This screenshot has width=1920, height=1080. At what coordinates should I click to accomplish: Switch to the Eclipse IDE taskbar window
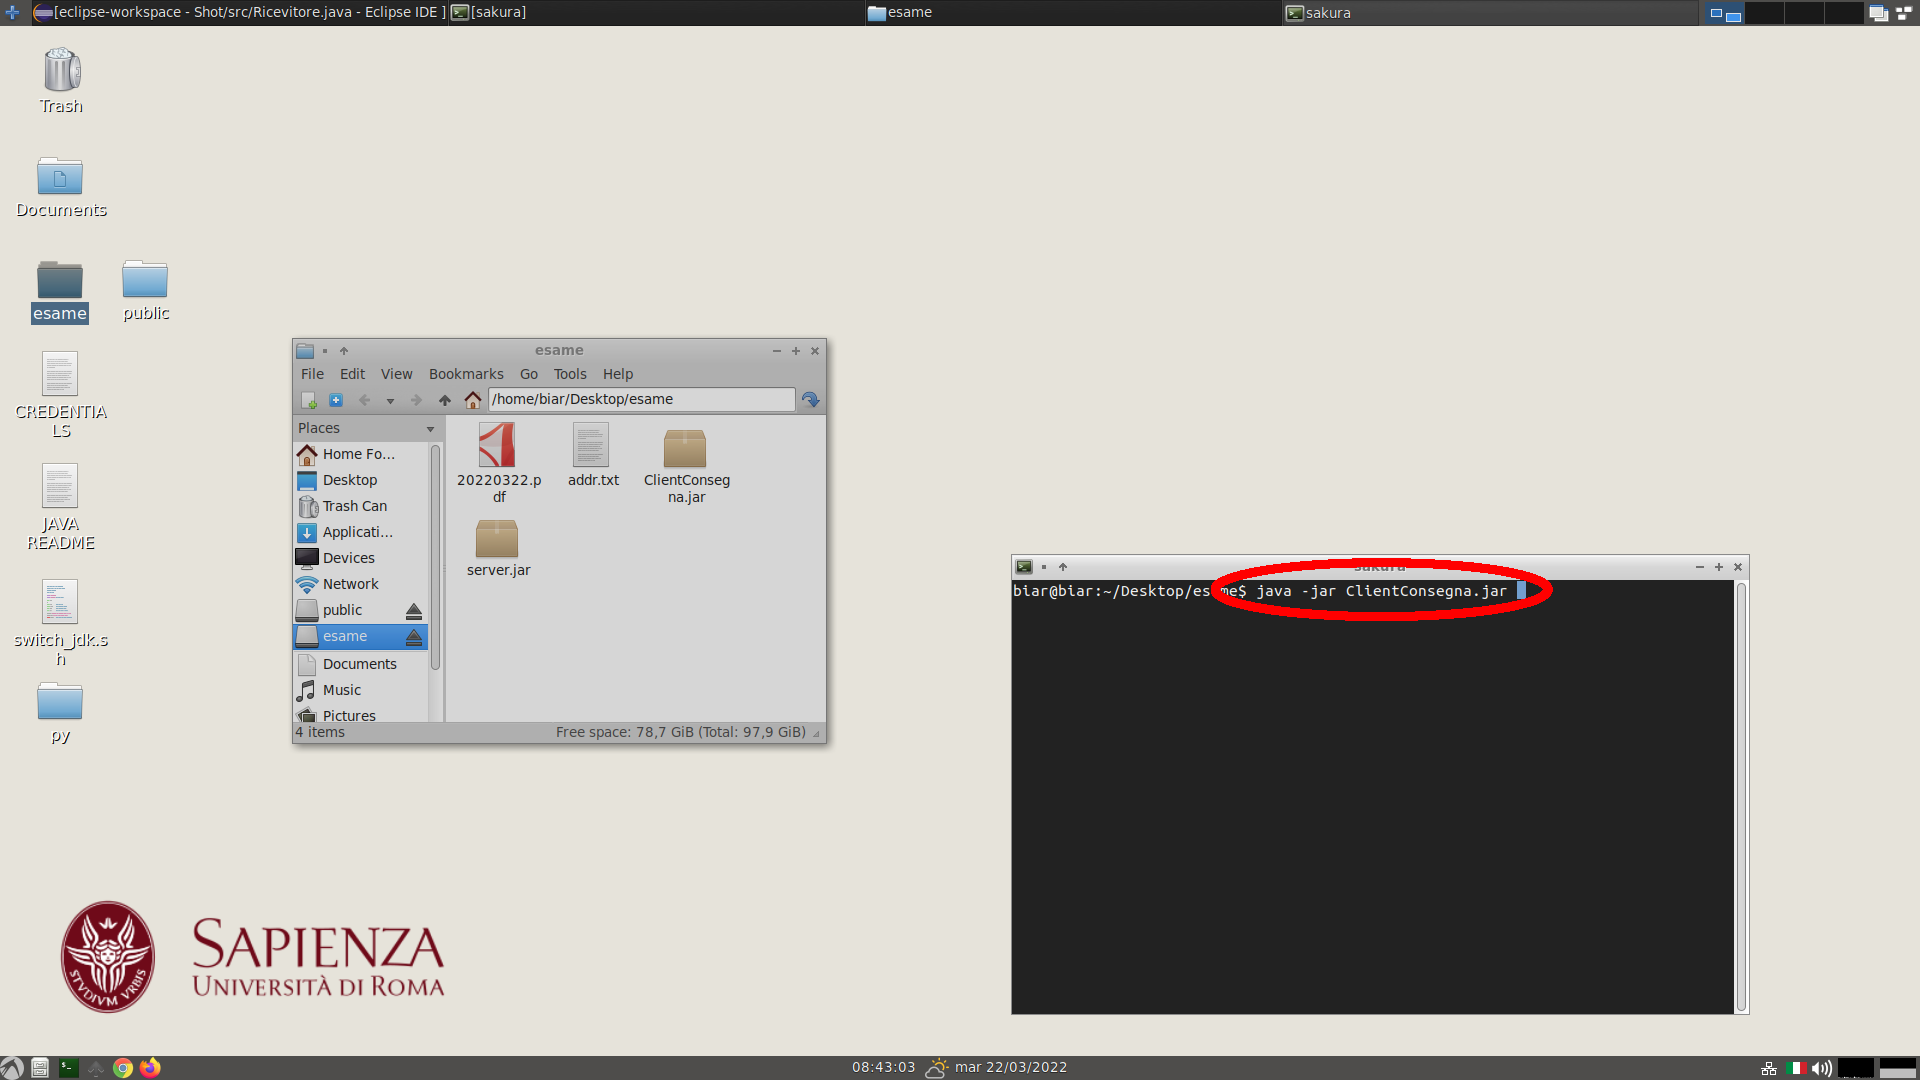pos(240,12)
